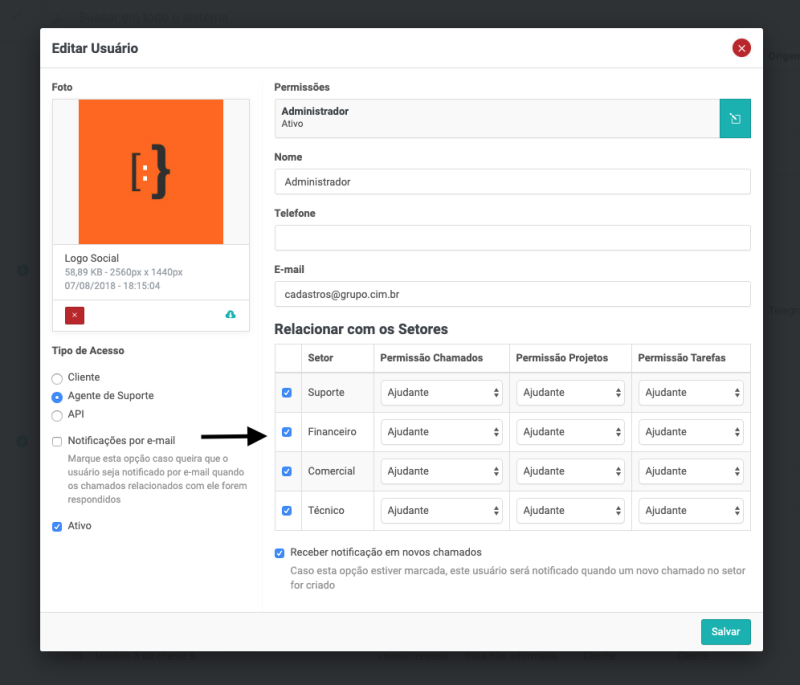
Task: Close the Editar Usuário dialog
Action: click(741, 48)
